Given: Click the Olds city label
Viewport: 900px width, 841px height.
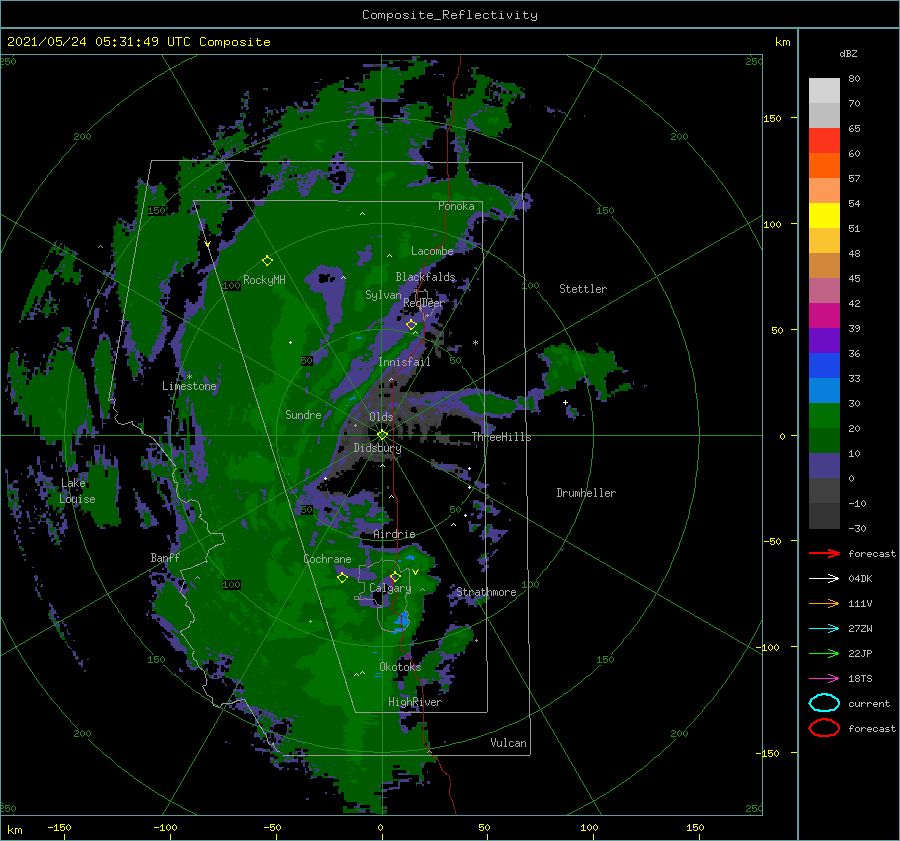Looking at the screenshot, I should click(381, 417).
